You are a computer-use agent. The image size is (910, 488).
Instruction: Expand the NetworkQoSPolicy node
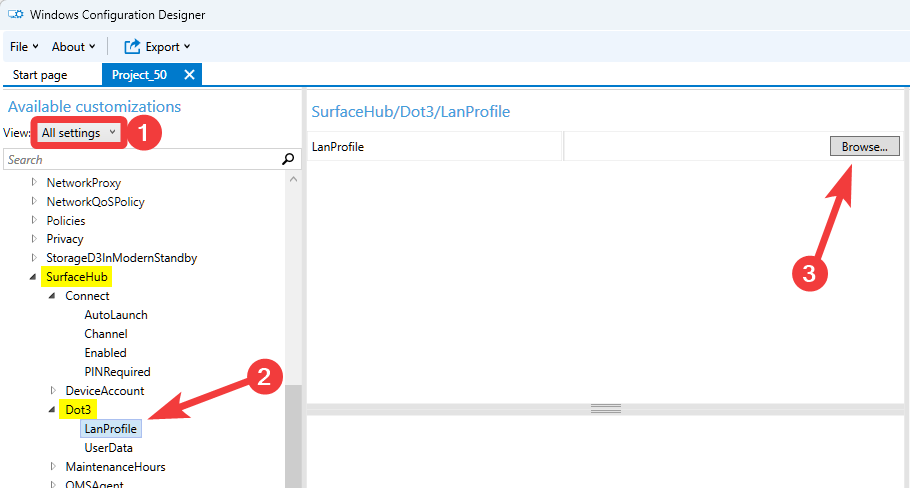coord(34,202)
